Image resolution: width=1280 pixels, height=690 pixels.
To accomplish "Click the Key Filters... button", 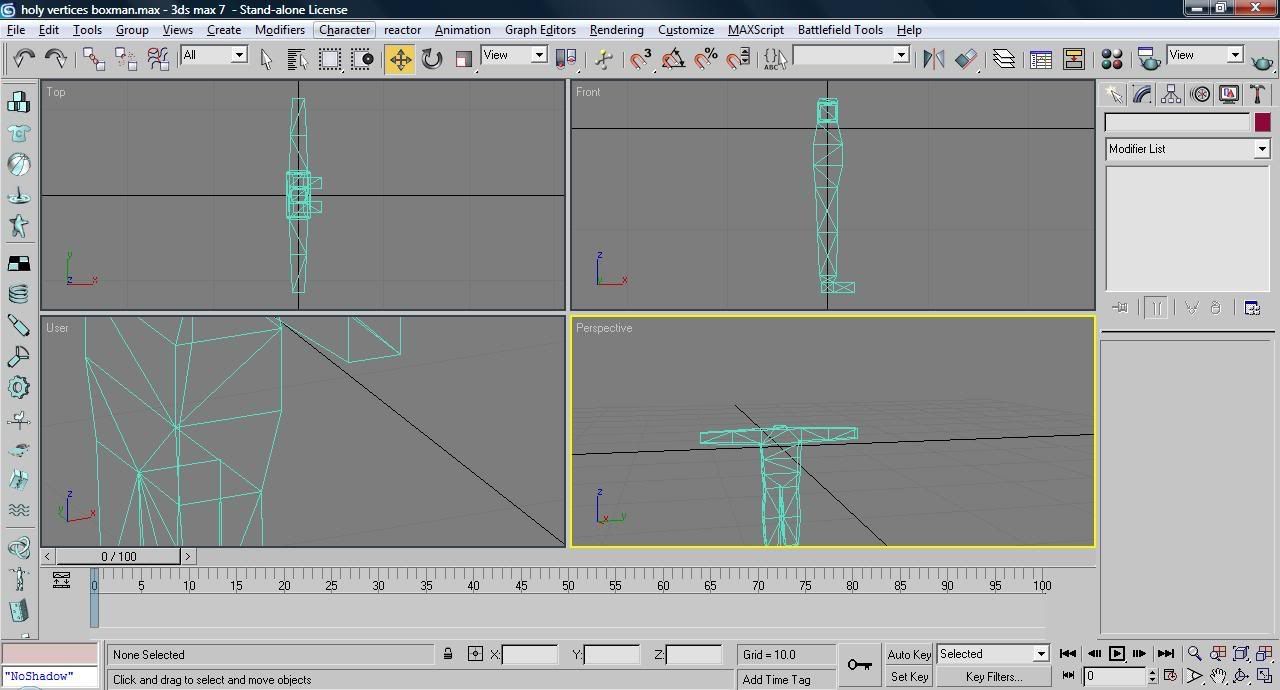I will coord(993,677).
